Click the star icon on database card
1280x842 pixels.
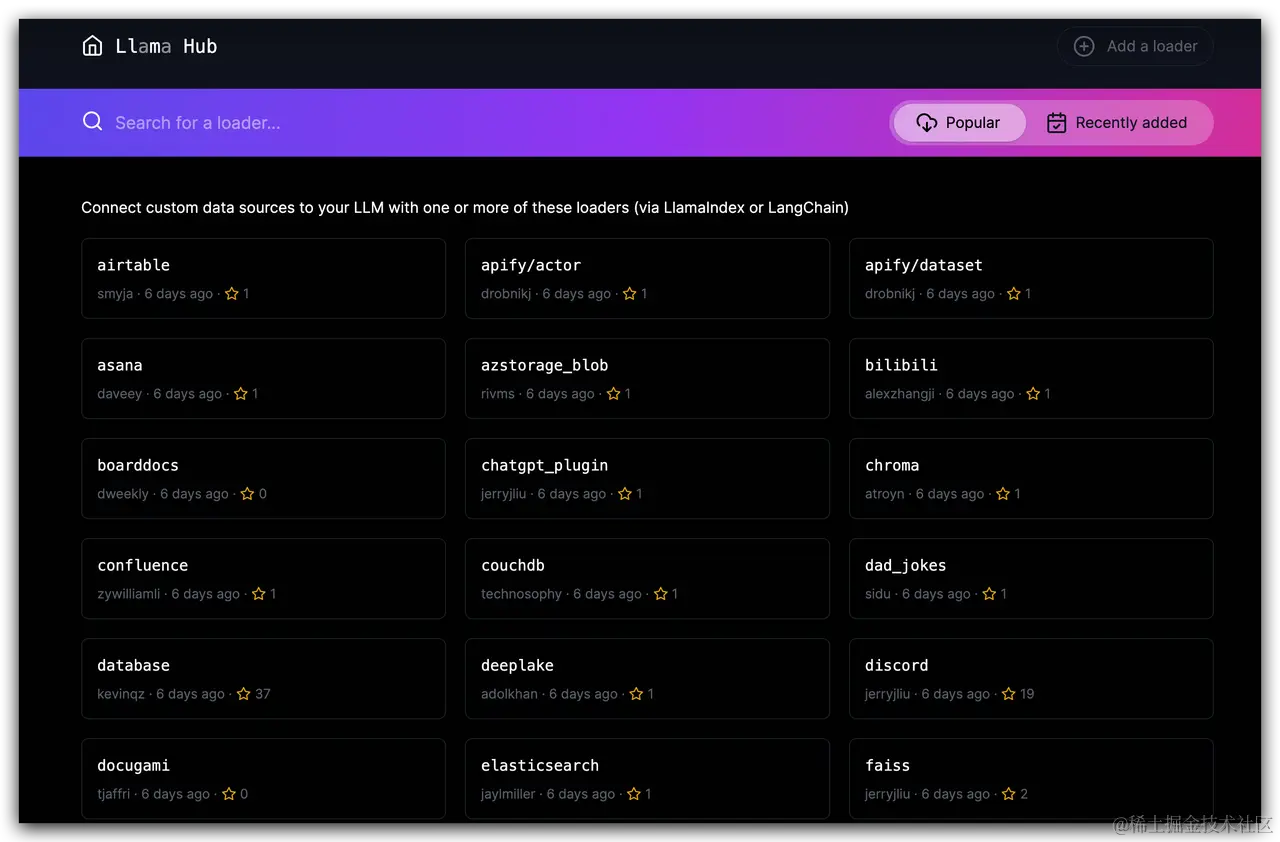coord(244,694)
